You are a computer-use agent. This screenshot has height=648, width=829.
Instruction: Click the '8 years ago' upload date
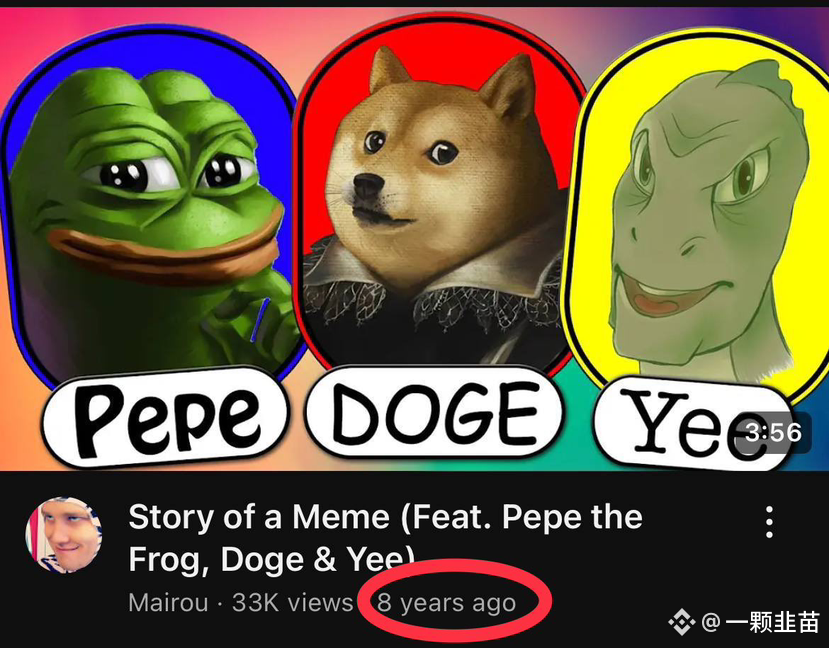(x=447, y=603)
